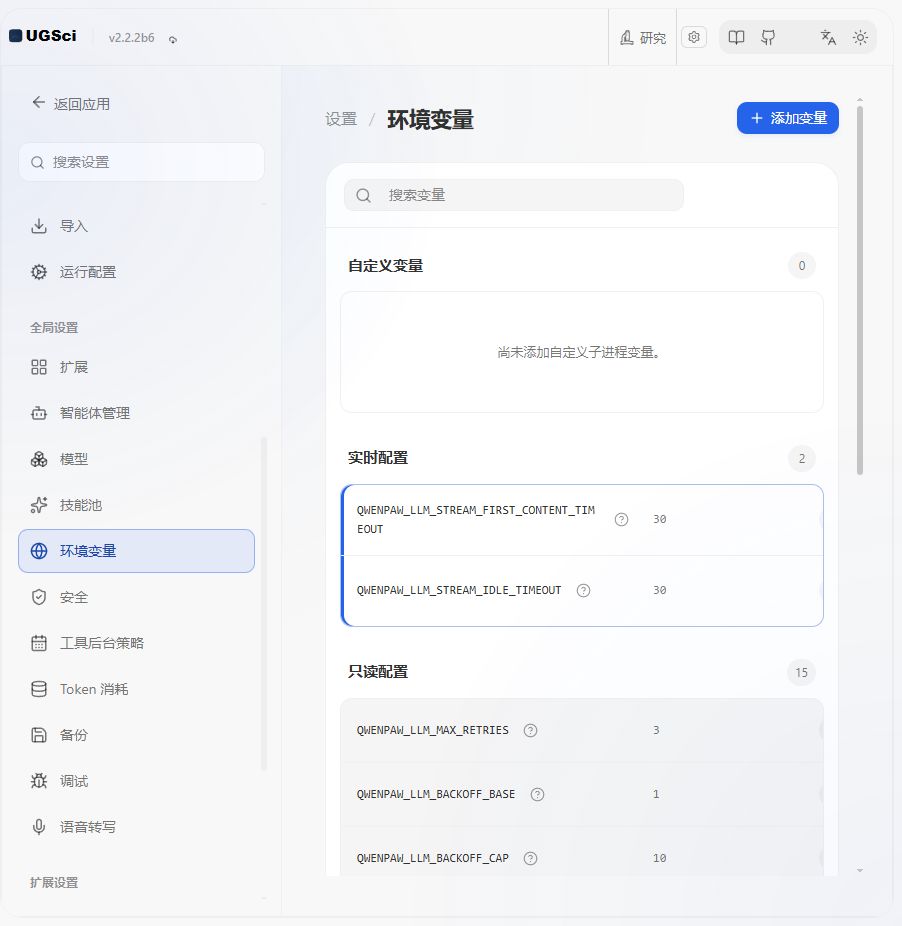
Task: Open the 智能体管理 settings page
Action: (136, 413)
